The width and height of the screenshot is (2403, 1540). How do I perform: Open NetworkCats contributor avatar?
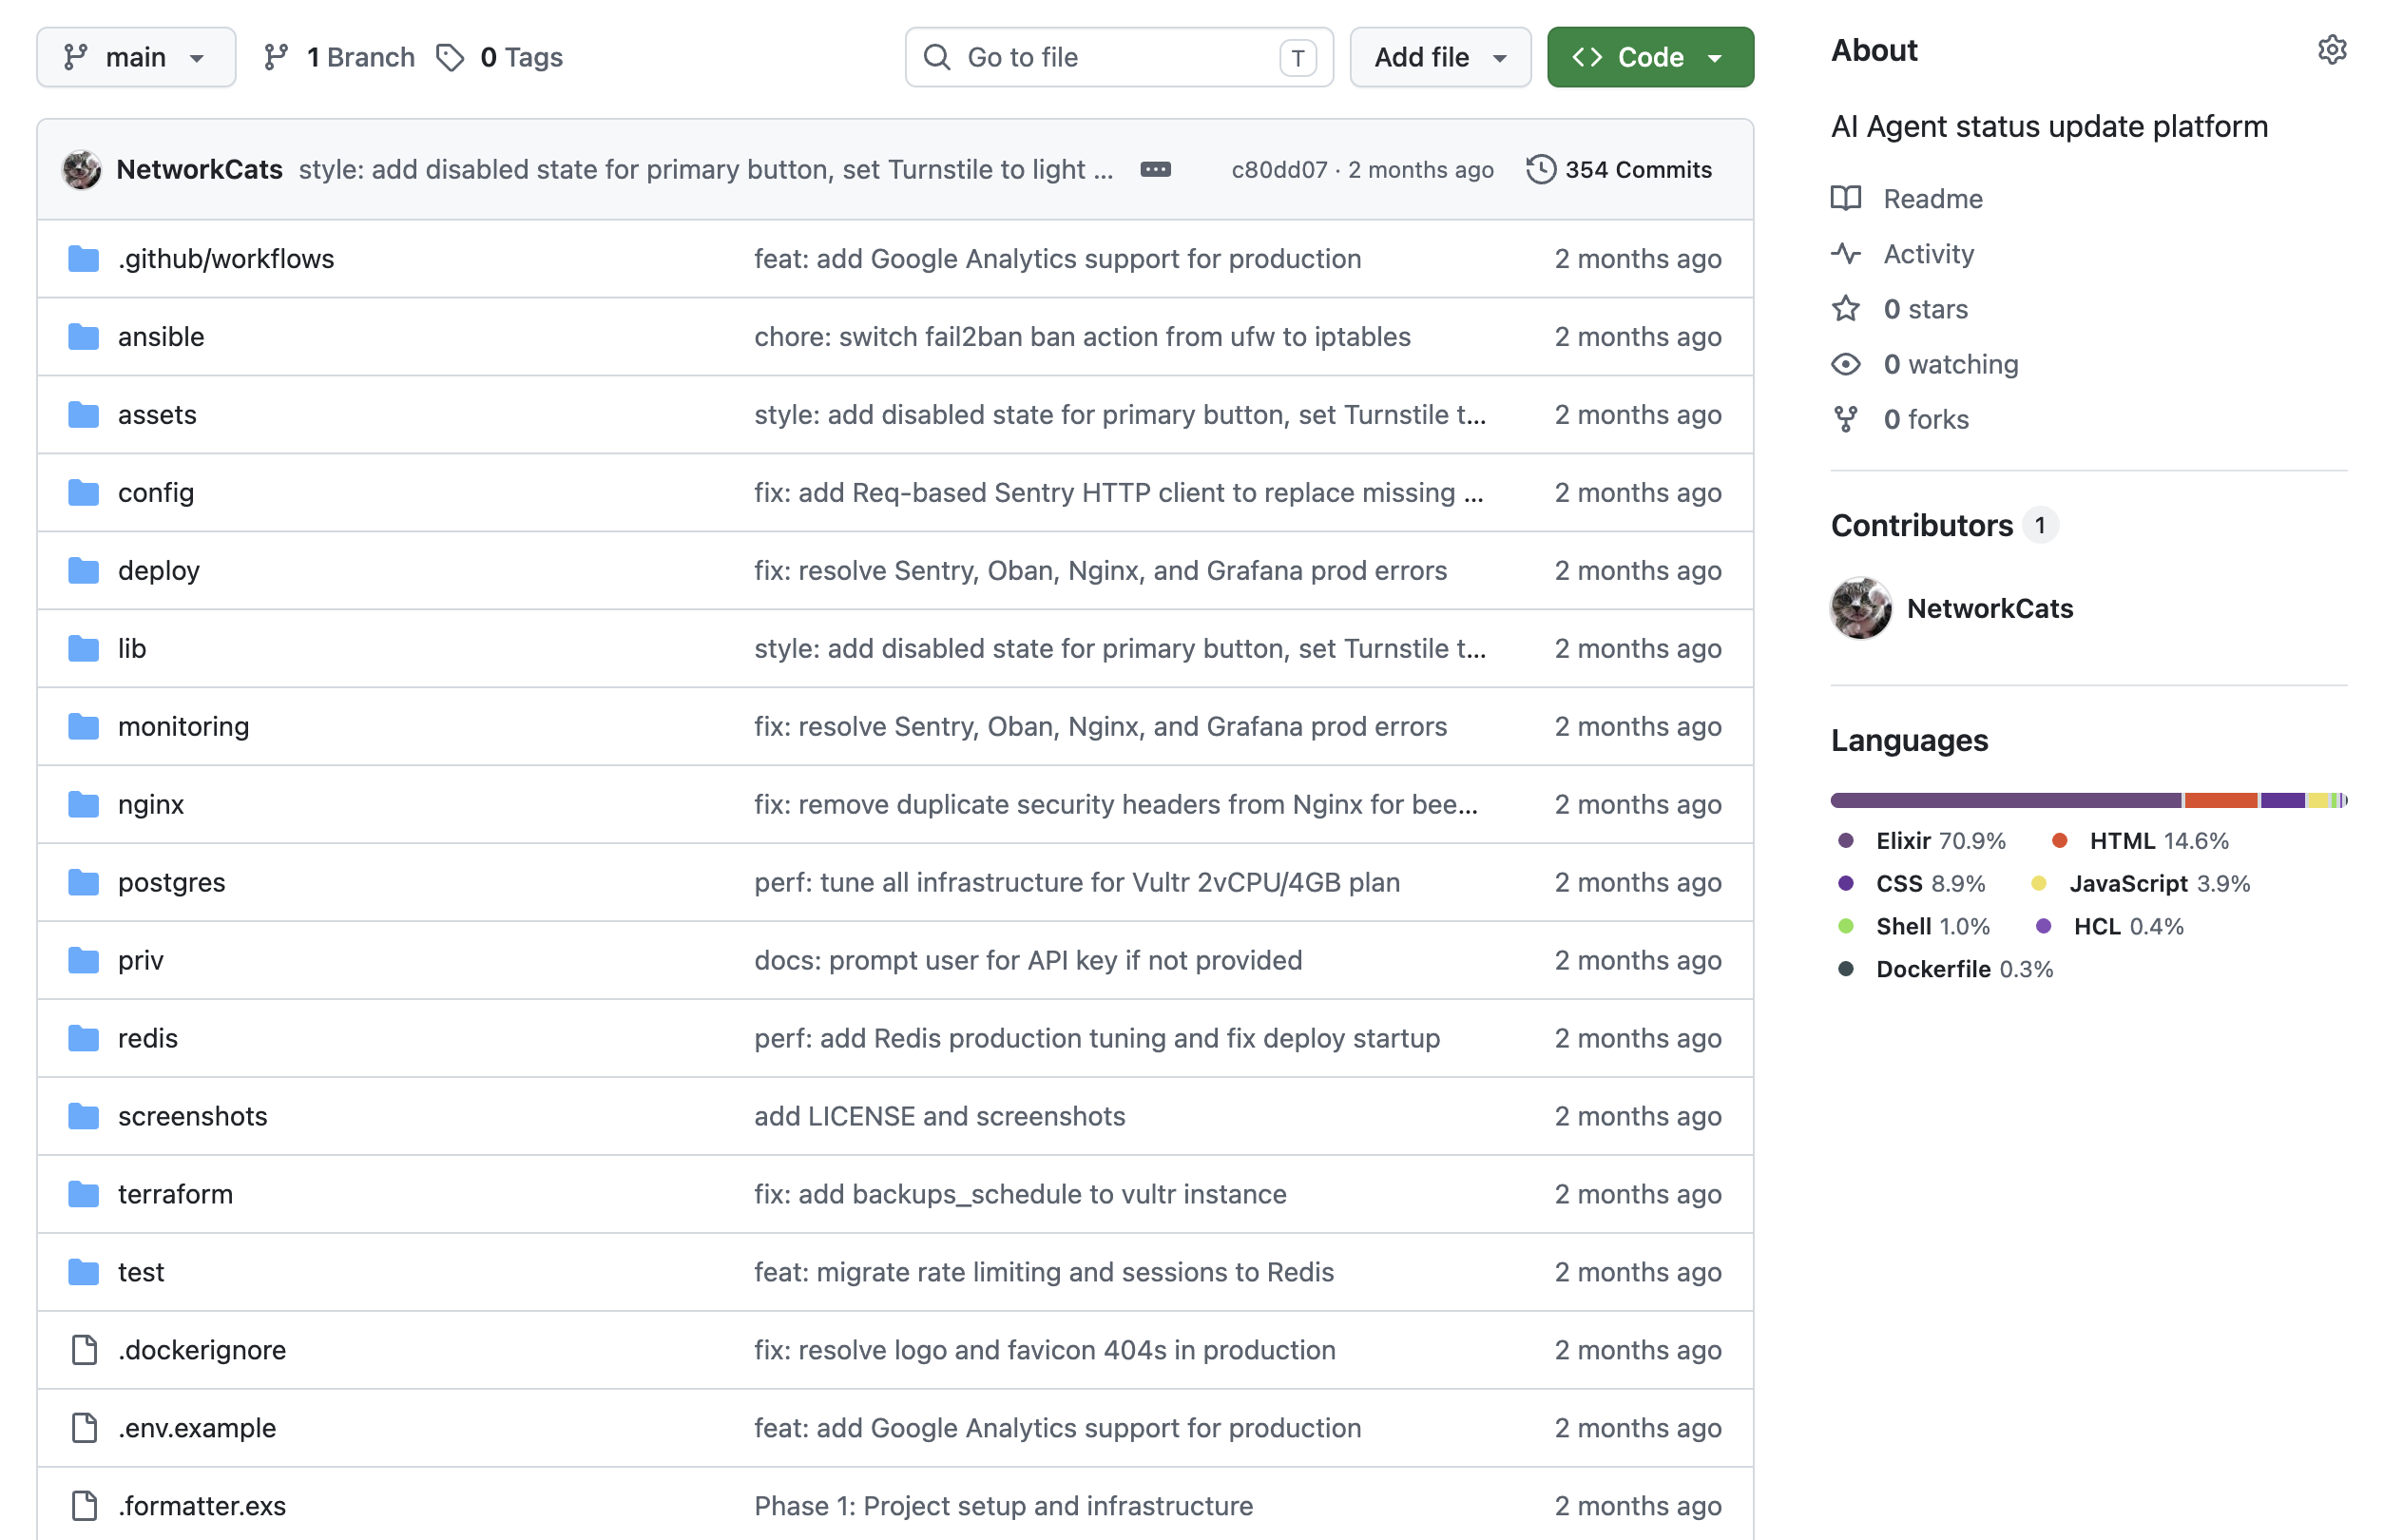[1860, 608]
